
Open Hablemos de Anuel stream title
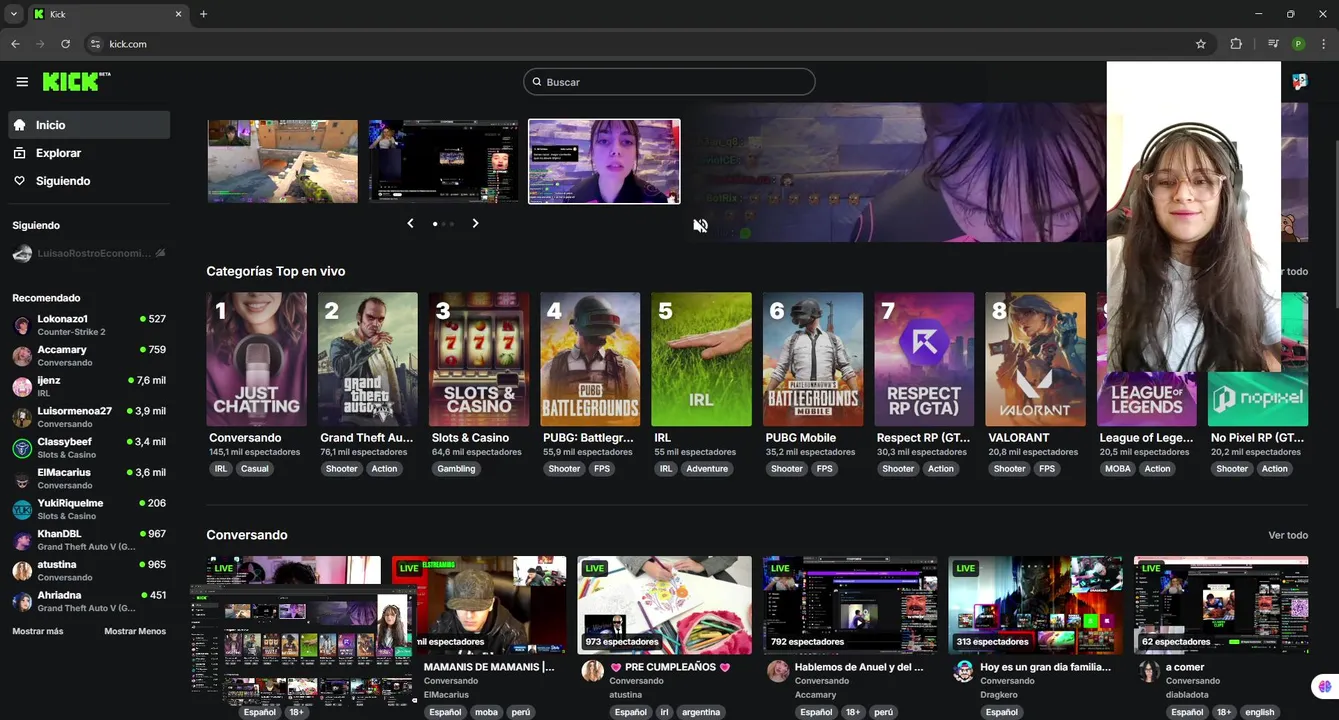[x=858, y=667]
